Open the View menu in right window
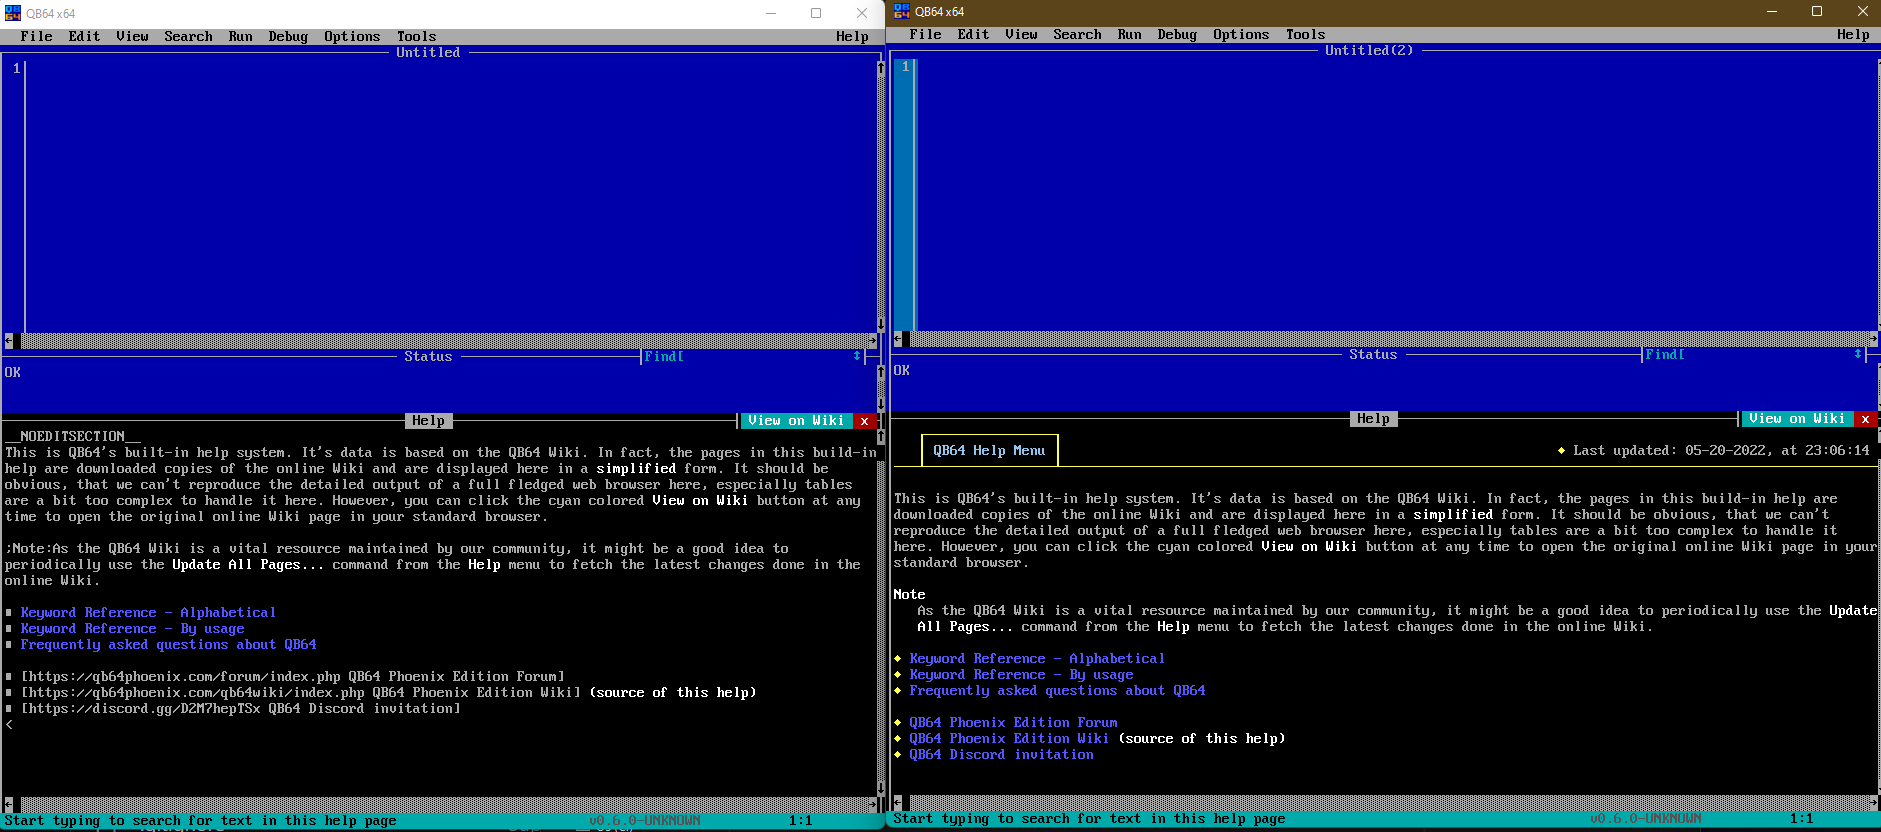Image resolution: width=1881 pixels, height=832 pixels. [x=1022, y=35]
